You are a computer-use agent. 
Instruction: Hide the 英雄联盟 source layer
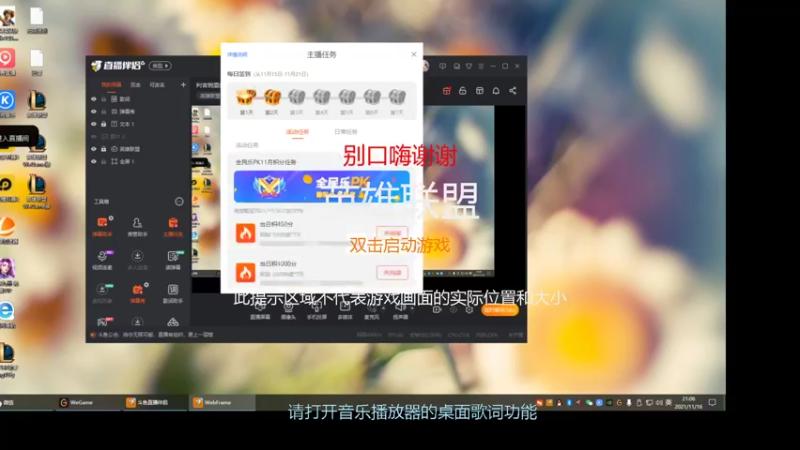click(93, 149)
